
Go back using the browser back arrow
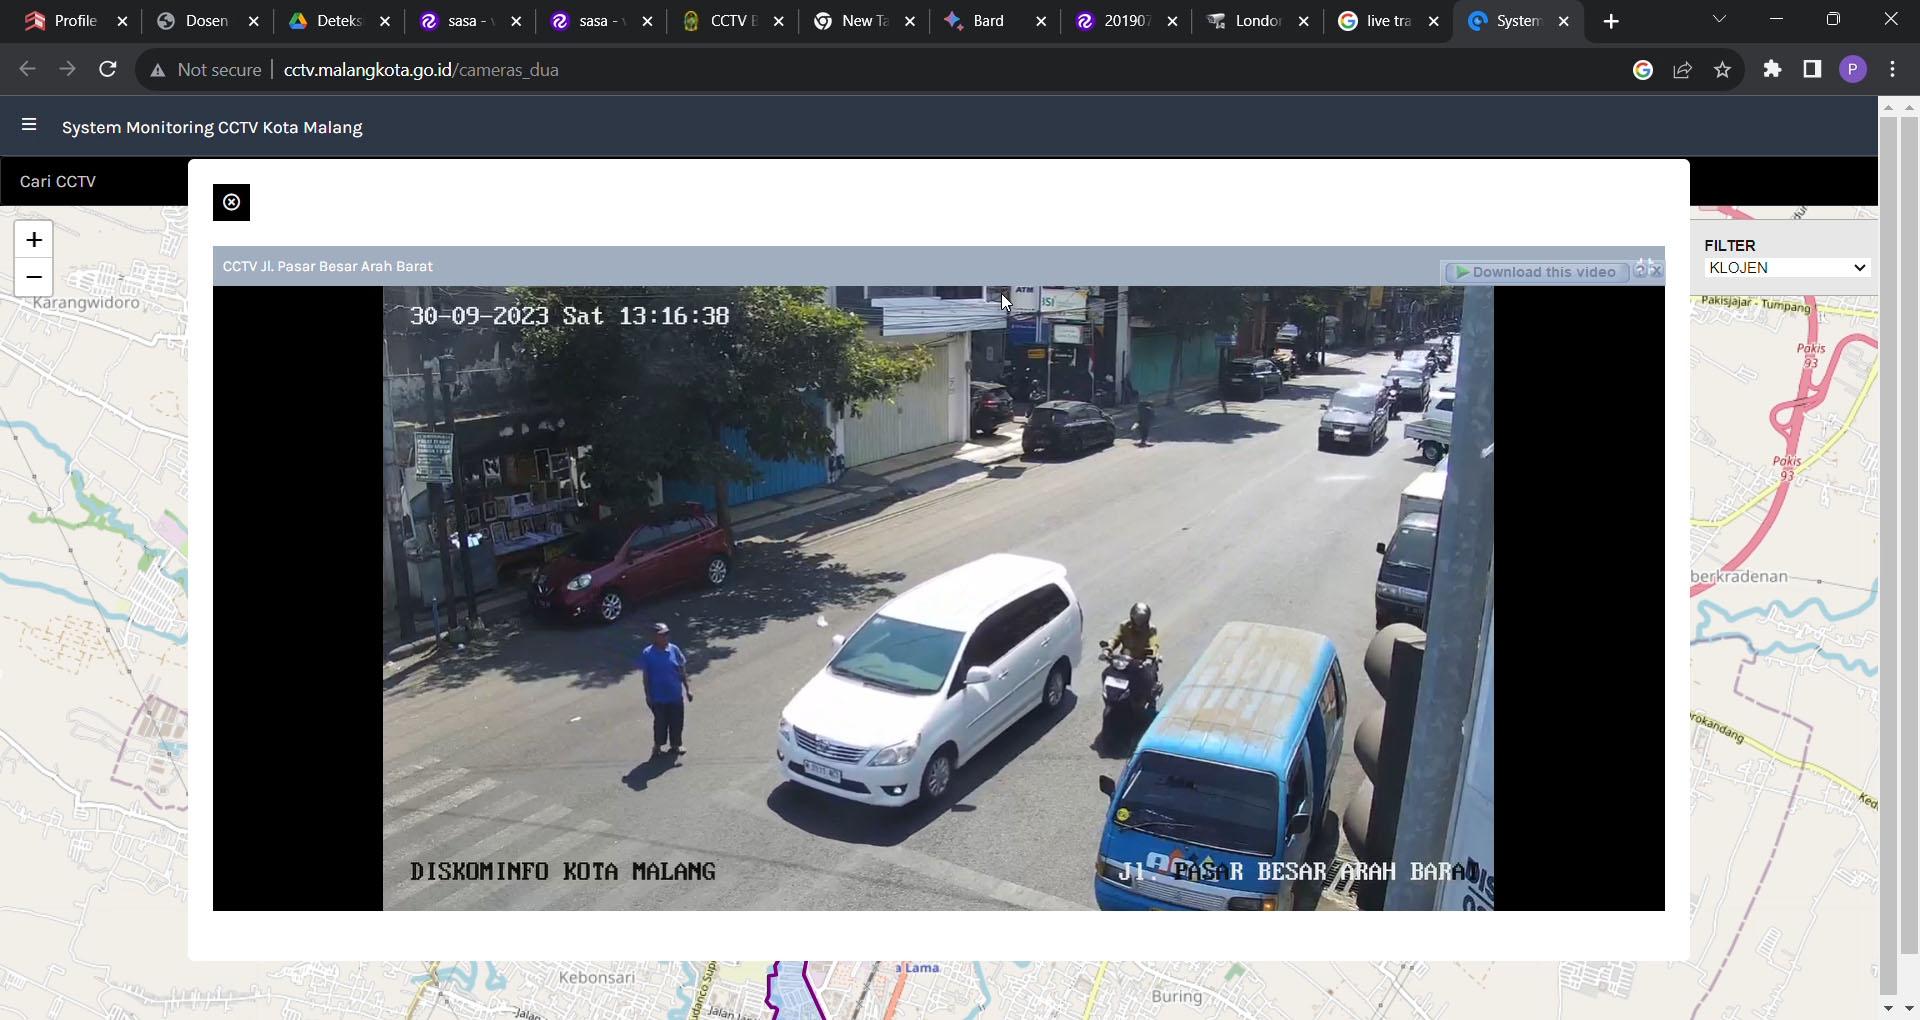click(x=27, y=69)
